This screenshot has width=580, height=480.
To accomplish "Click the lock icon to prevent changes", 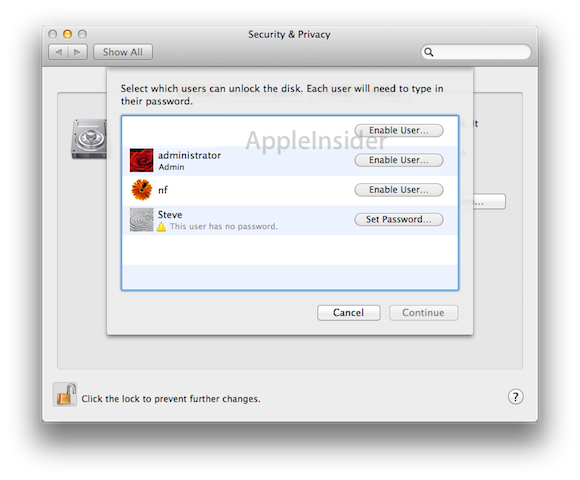I will pyautogui.click(x=65, y=395).
